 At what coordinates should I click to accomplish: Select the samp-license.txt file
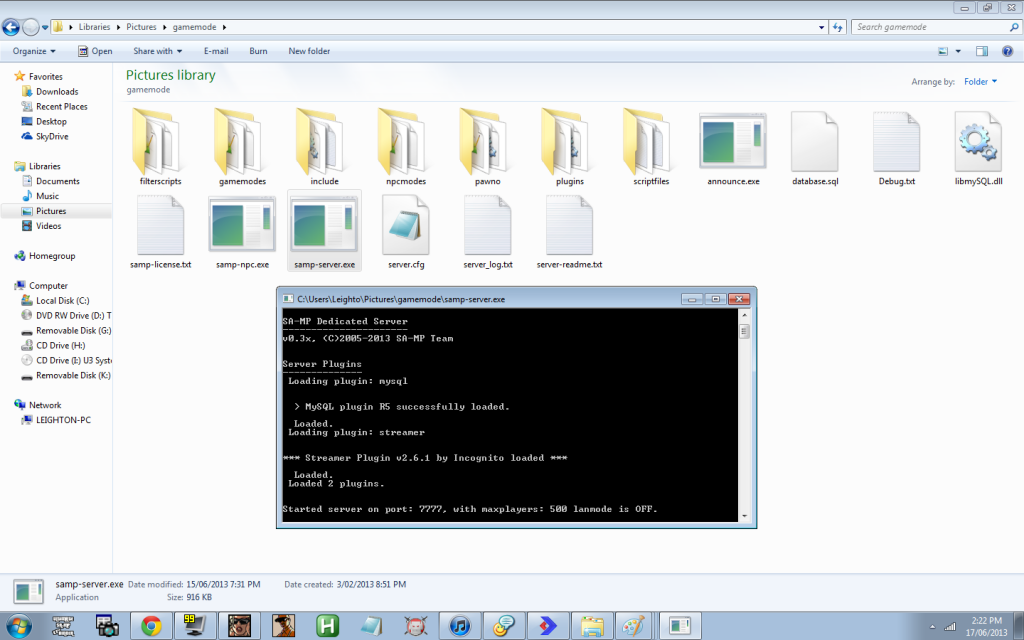(161, 231)
